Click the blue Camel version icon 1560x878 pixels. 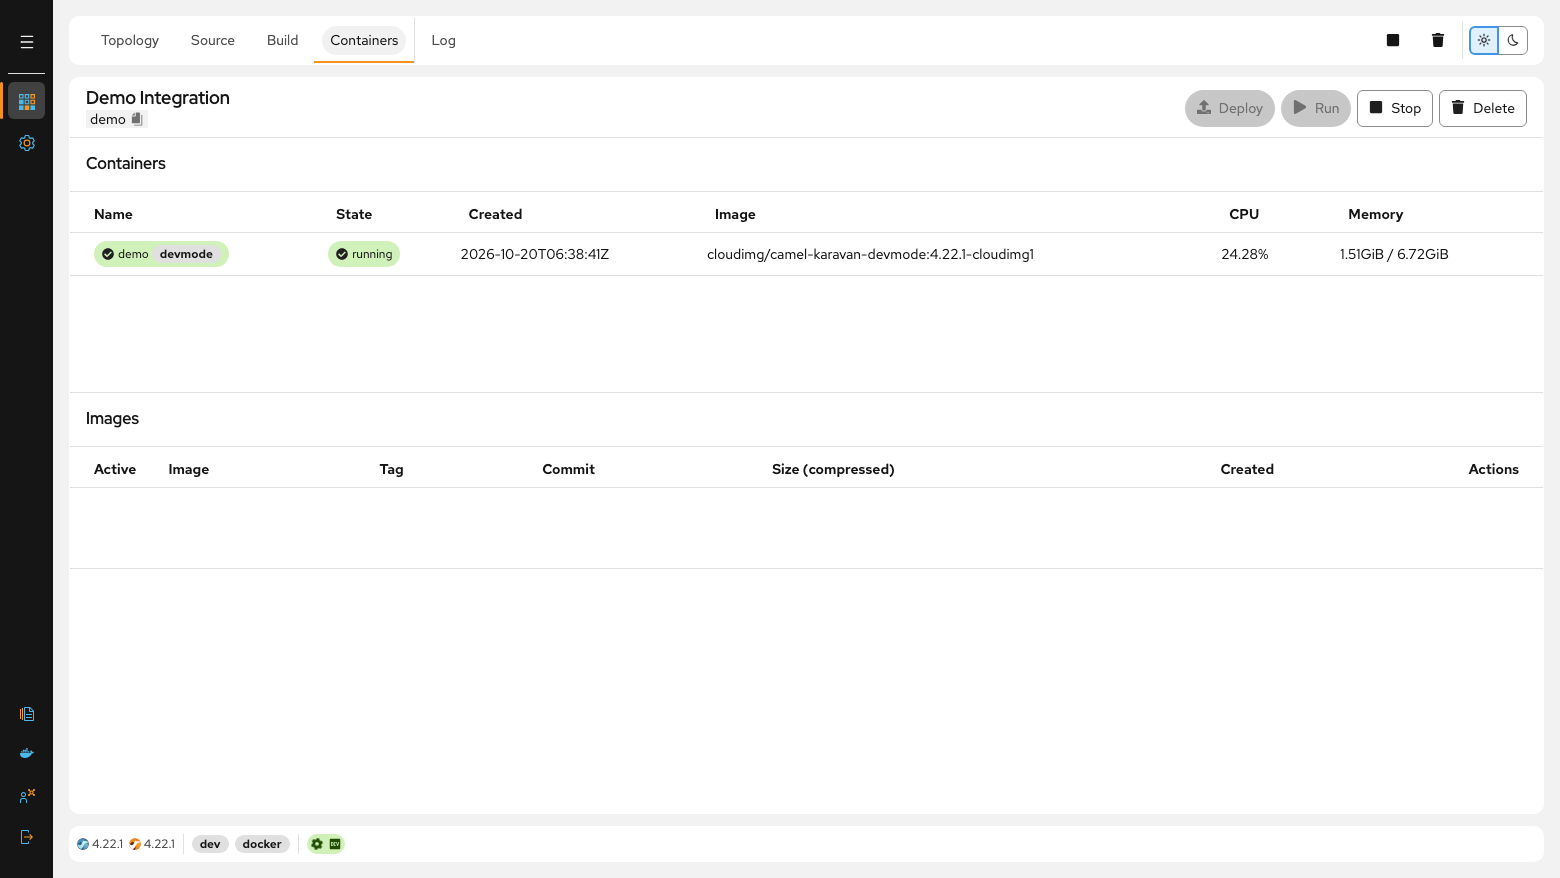click(83, 844)
